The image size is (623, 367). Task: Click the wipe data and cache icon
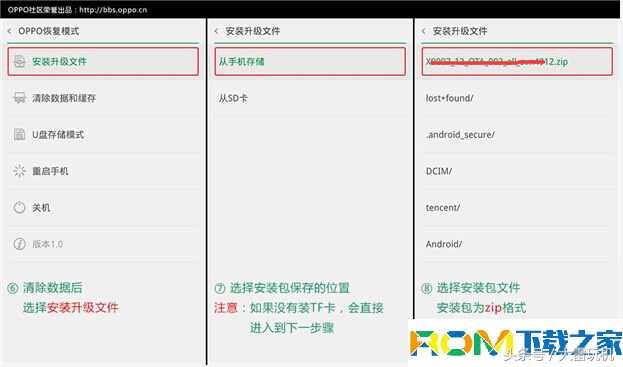point(19,98)
